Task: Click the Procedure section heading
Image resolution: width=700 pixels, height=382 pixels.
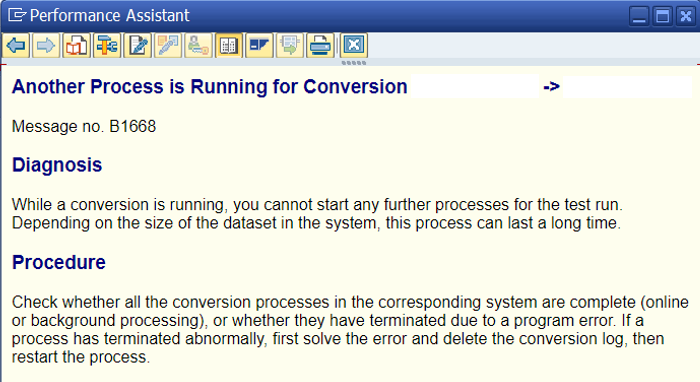Action: tap(59, 262)
